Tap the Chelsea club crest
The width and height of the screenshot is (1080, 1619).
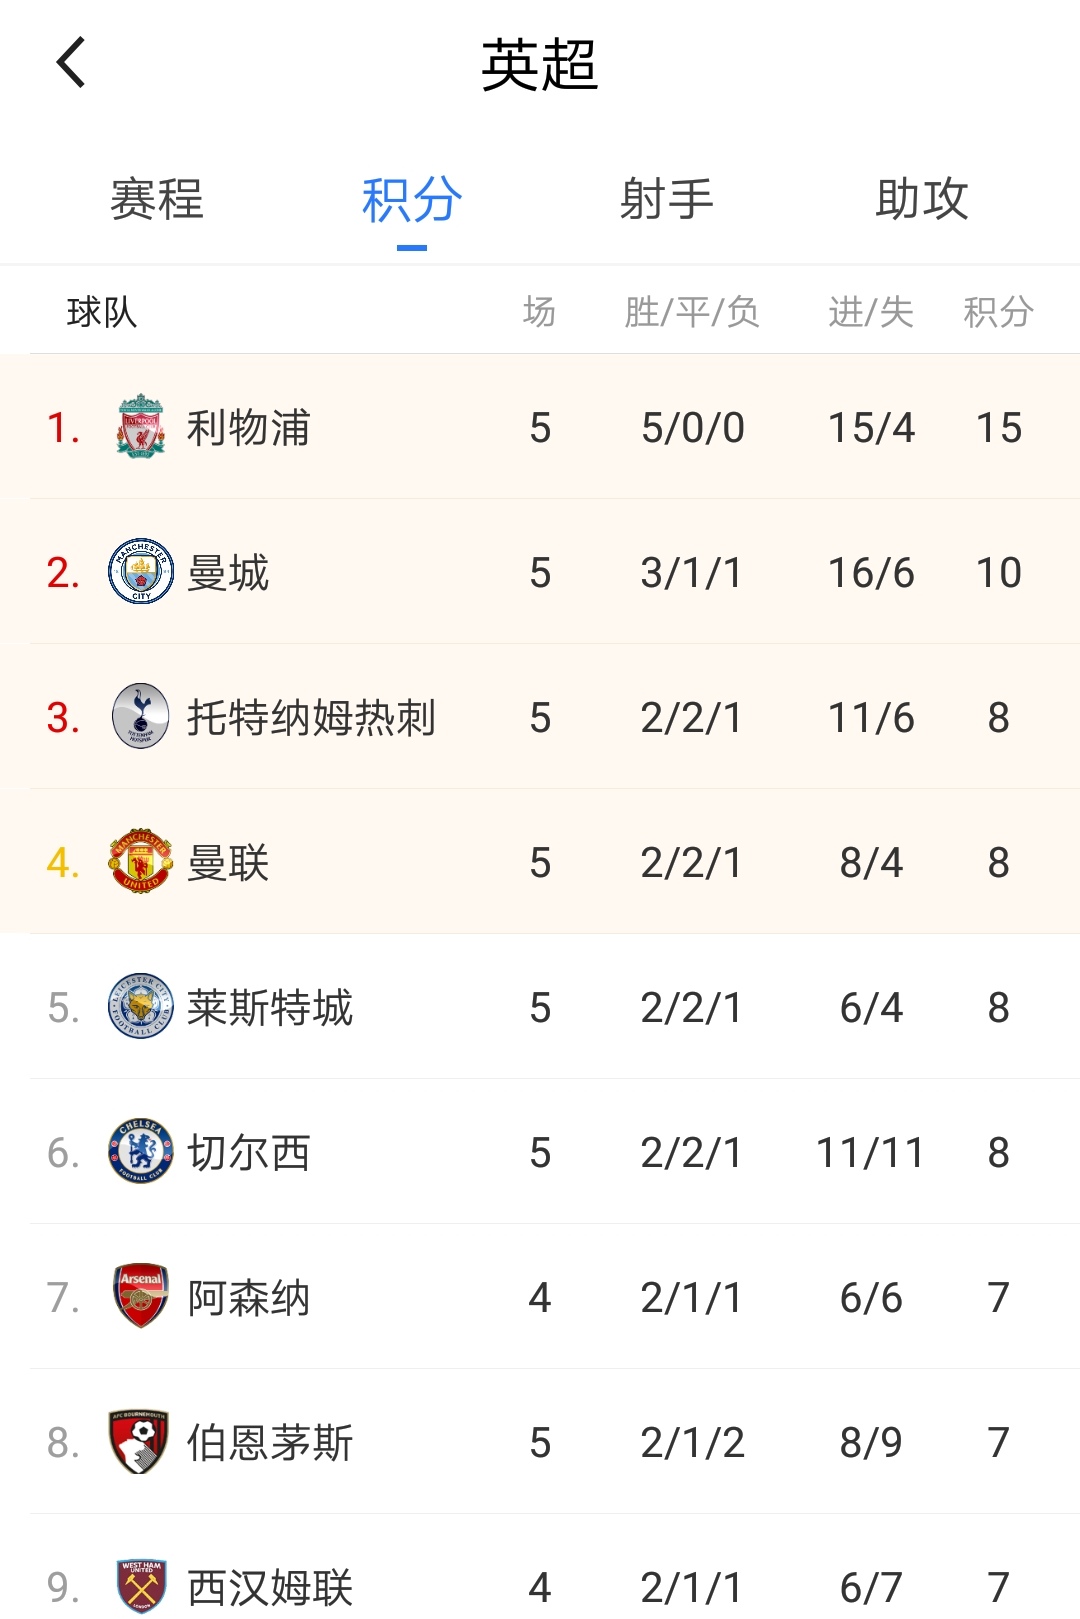click(x=141, y=1152)
